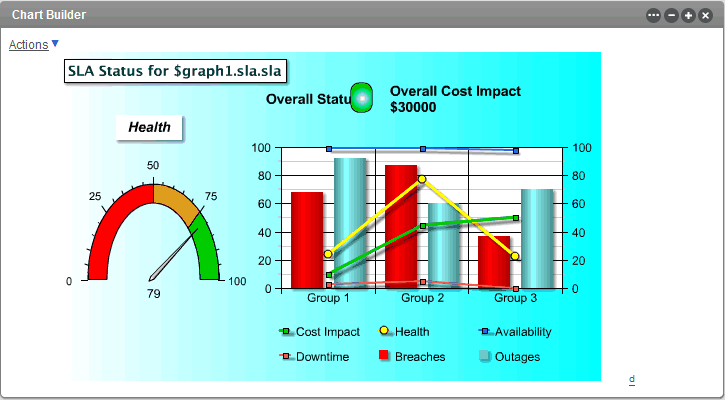The image size is (727, 400).
Task: Maximize the Chart Builder with plus icon
Action: pyautogui.click(x=688, y=15)
